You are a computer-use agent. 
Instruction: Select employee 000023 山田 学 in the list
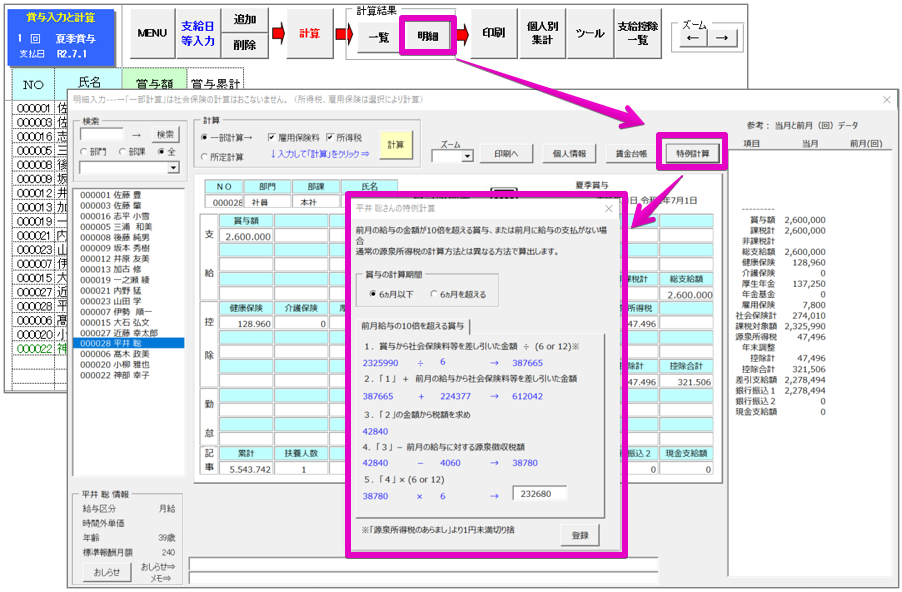tap(128, 301)
